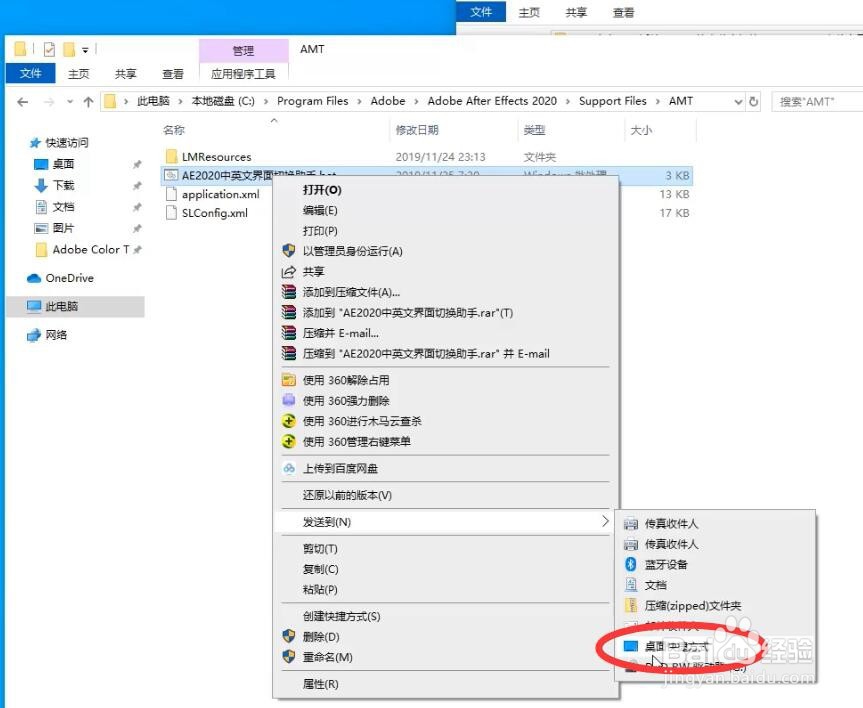The height and width of the screenshot is (708, 863).
Task: Click Program Files in breadcrumb path
Action: pyautogui.click(x=313, y=101)
